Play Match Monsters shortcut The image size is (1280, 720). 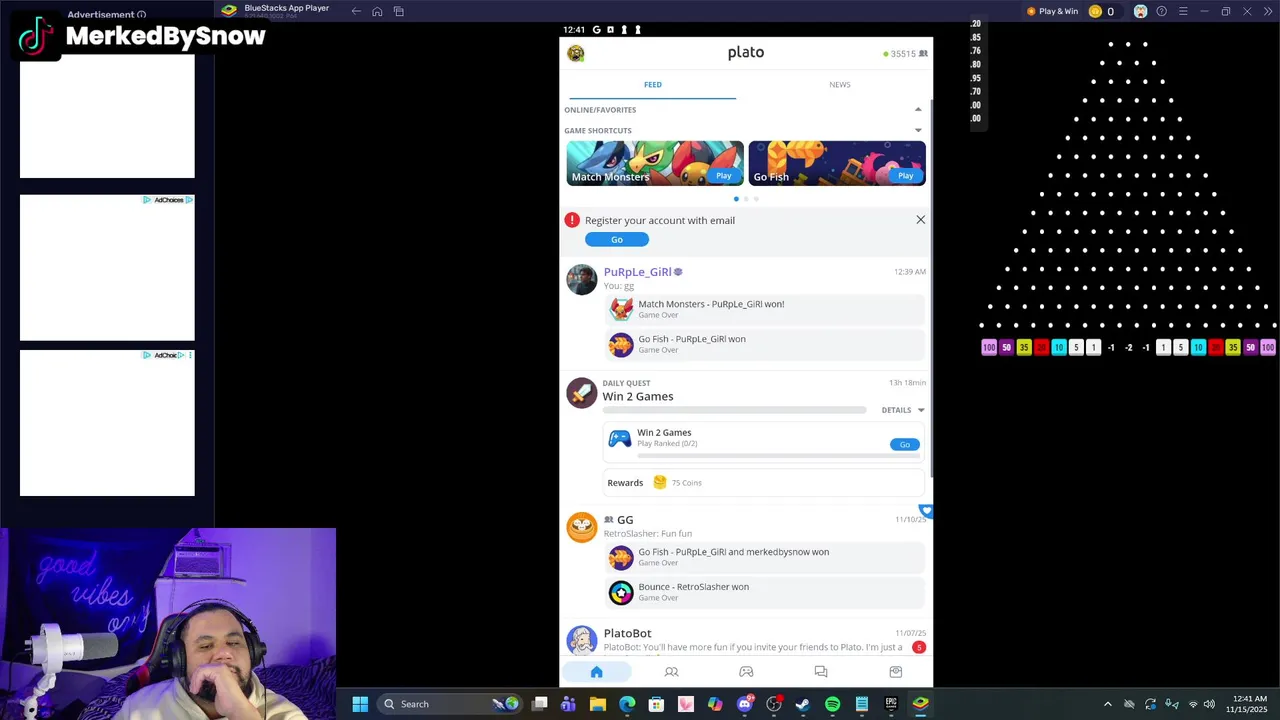tap(723, 176)
